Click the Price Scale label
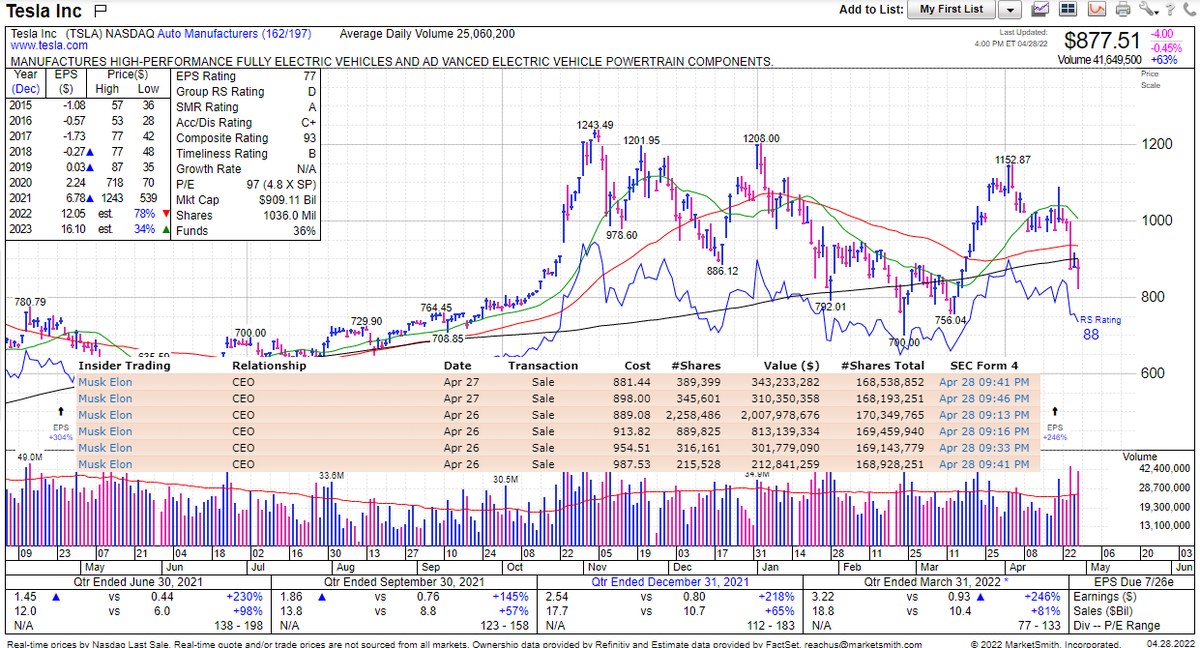The height and width of the screenshot is (648, 1200). [x=1150, y=79]
